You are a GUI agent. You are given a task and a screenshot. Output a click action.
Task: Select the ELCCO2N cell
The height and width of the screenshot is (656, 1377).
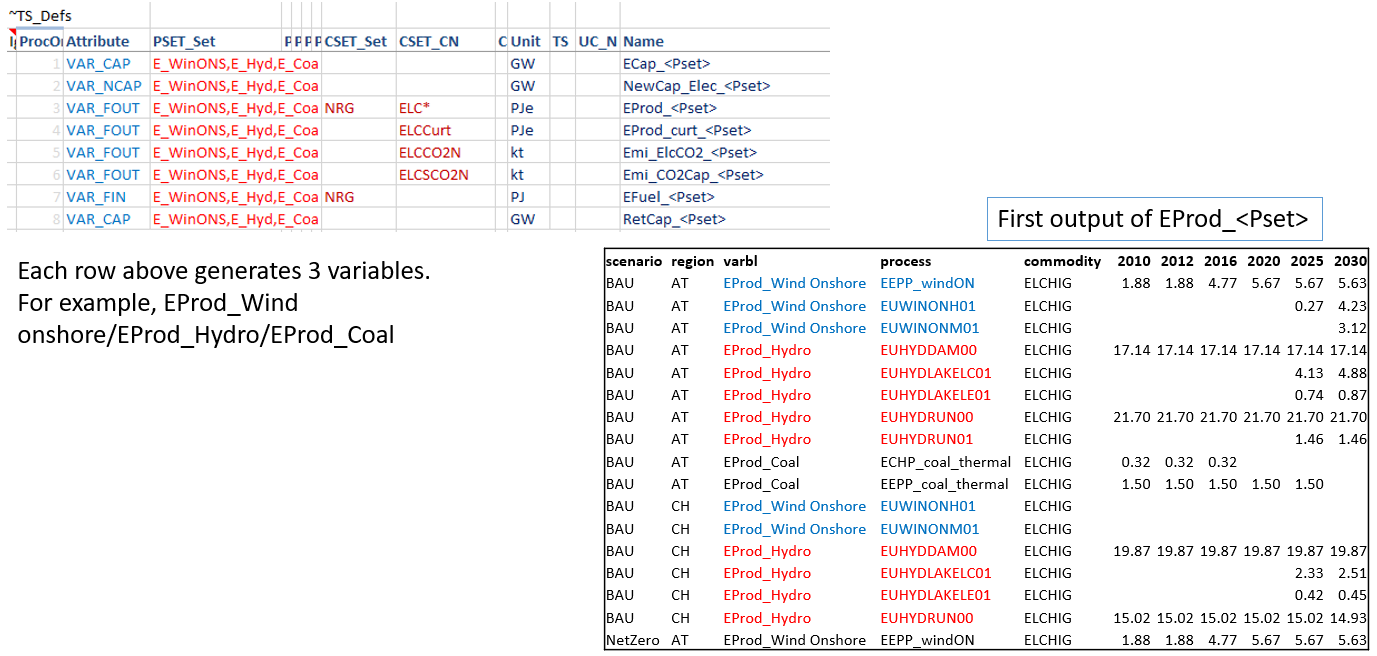(430, 152)
